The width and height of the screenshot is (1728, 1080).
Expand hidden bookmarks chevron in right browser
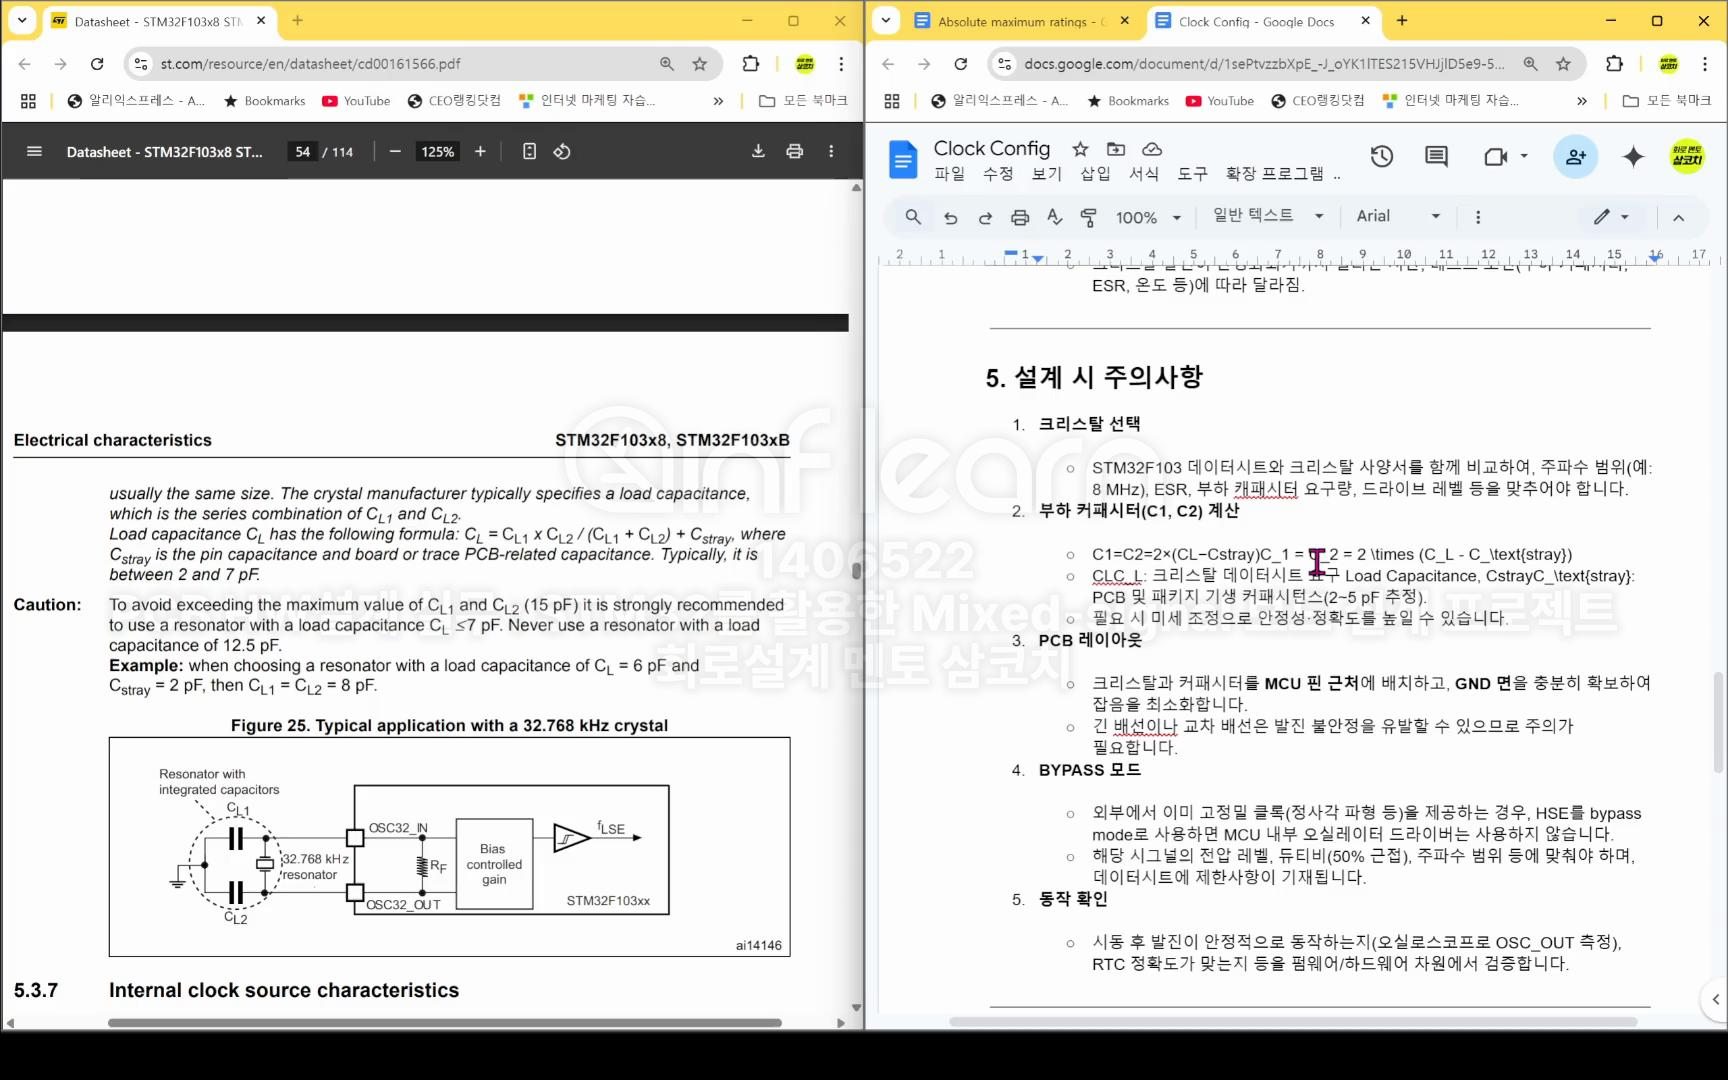tap(1582, 101)
